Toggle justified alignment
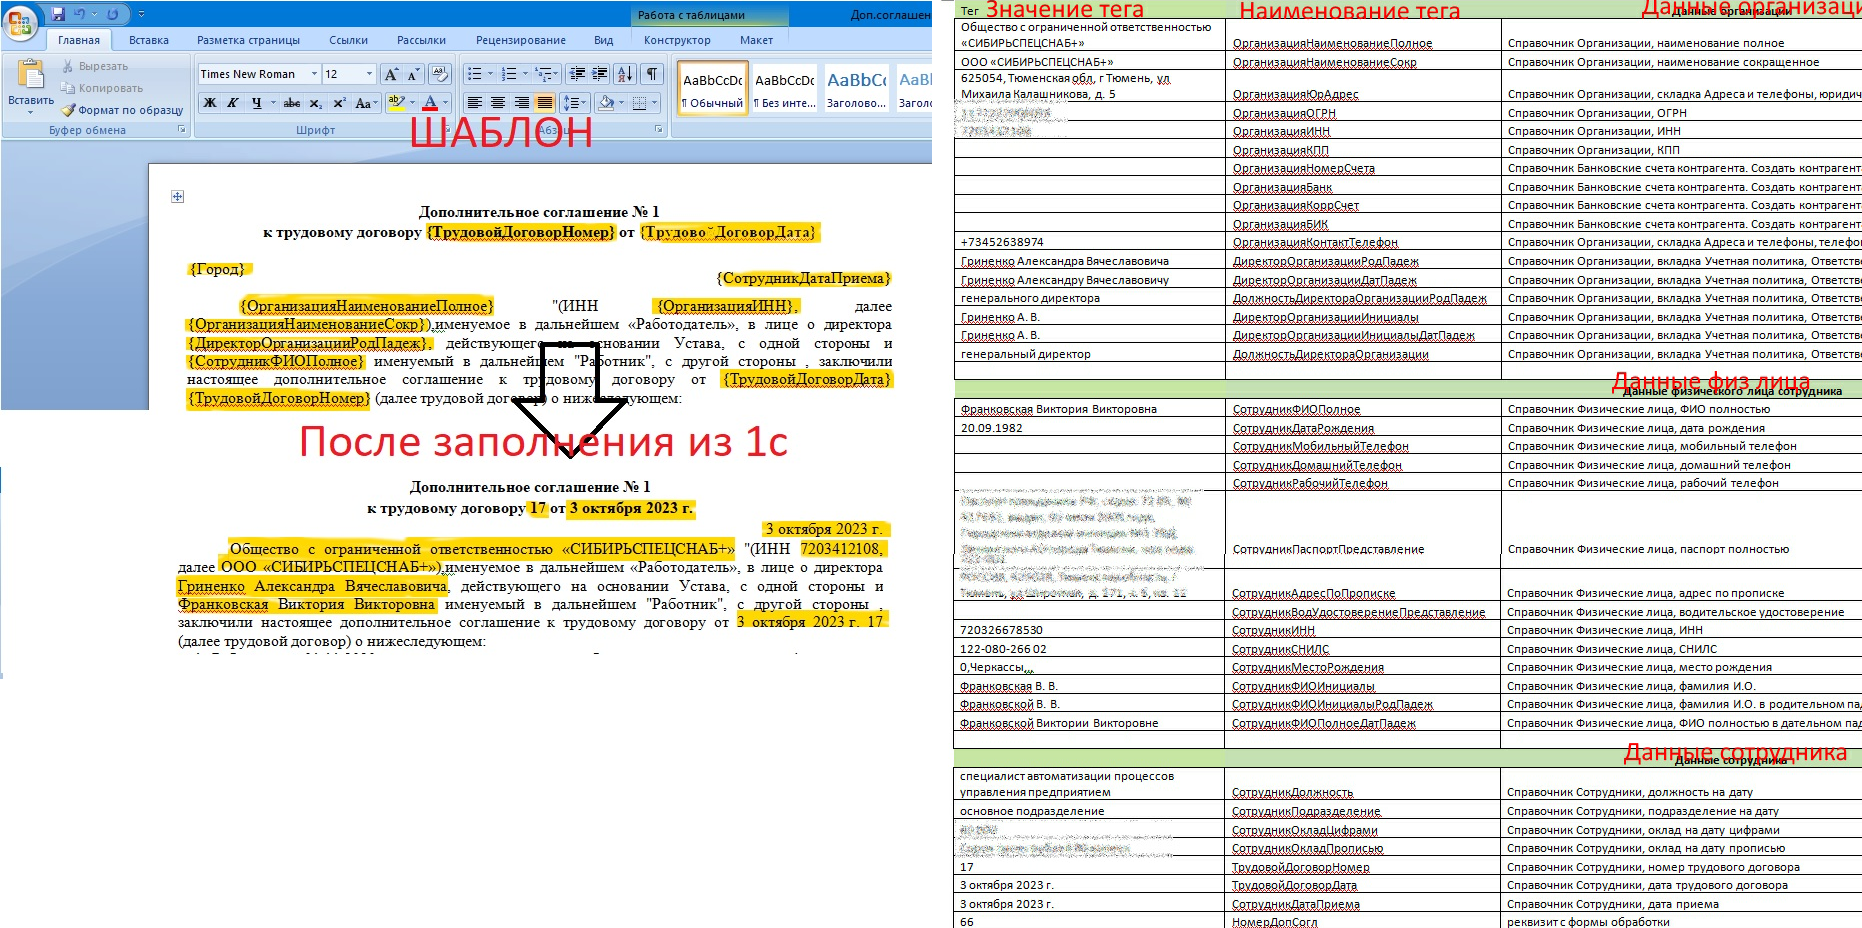 [544, 102]
